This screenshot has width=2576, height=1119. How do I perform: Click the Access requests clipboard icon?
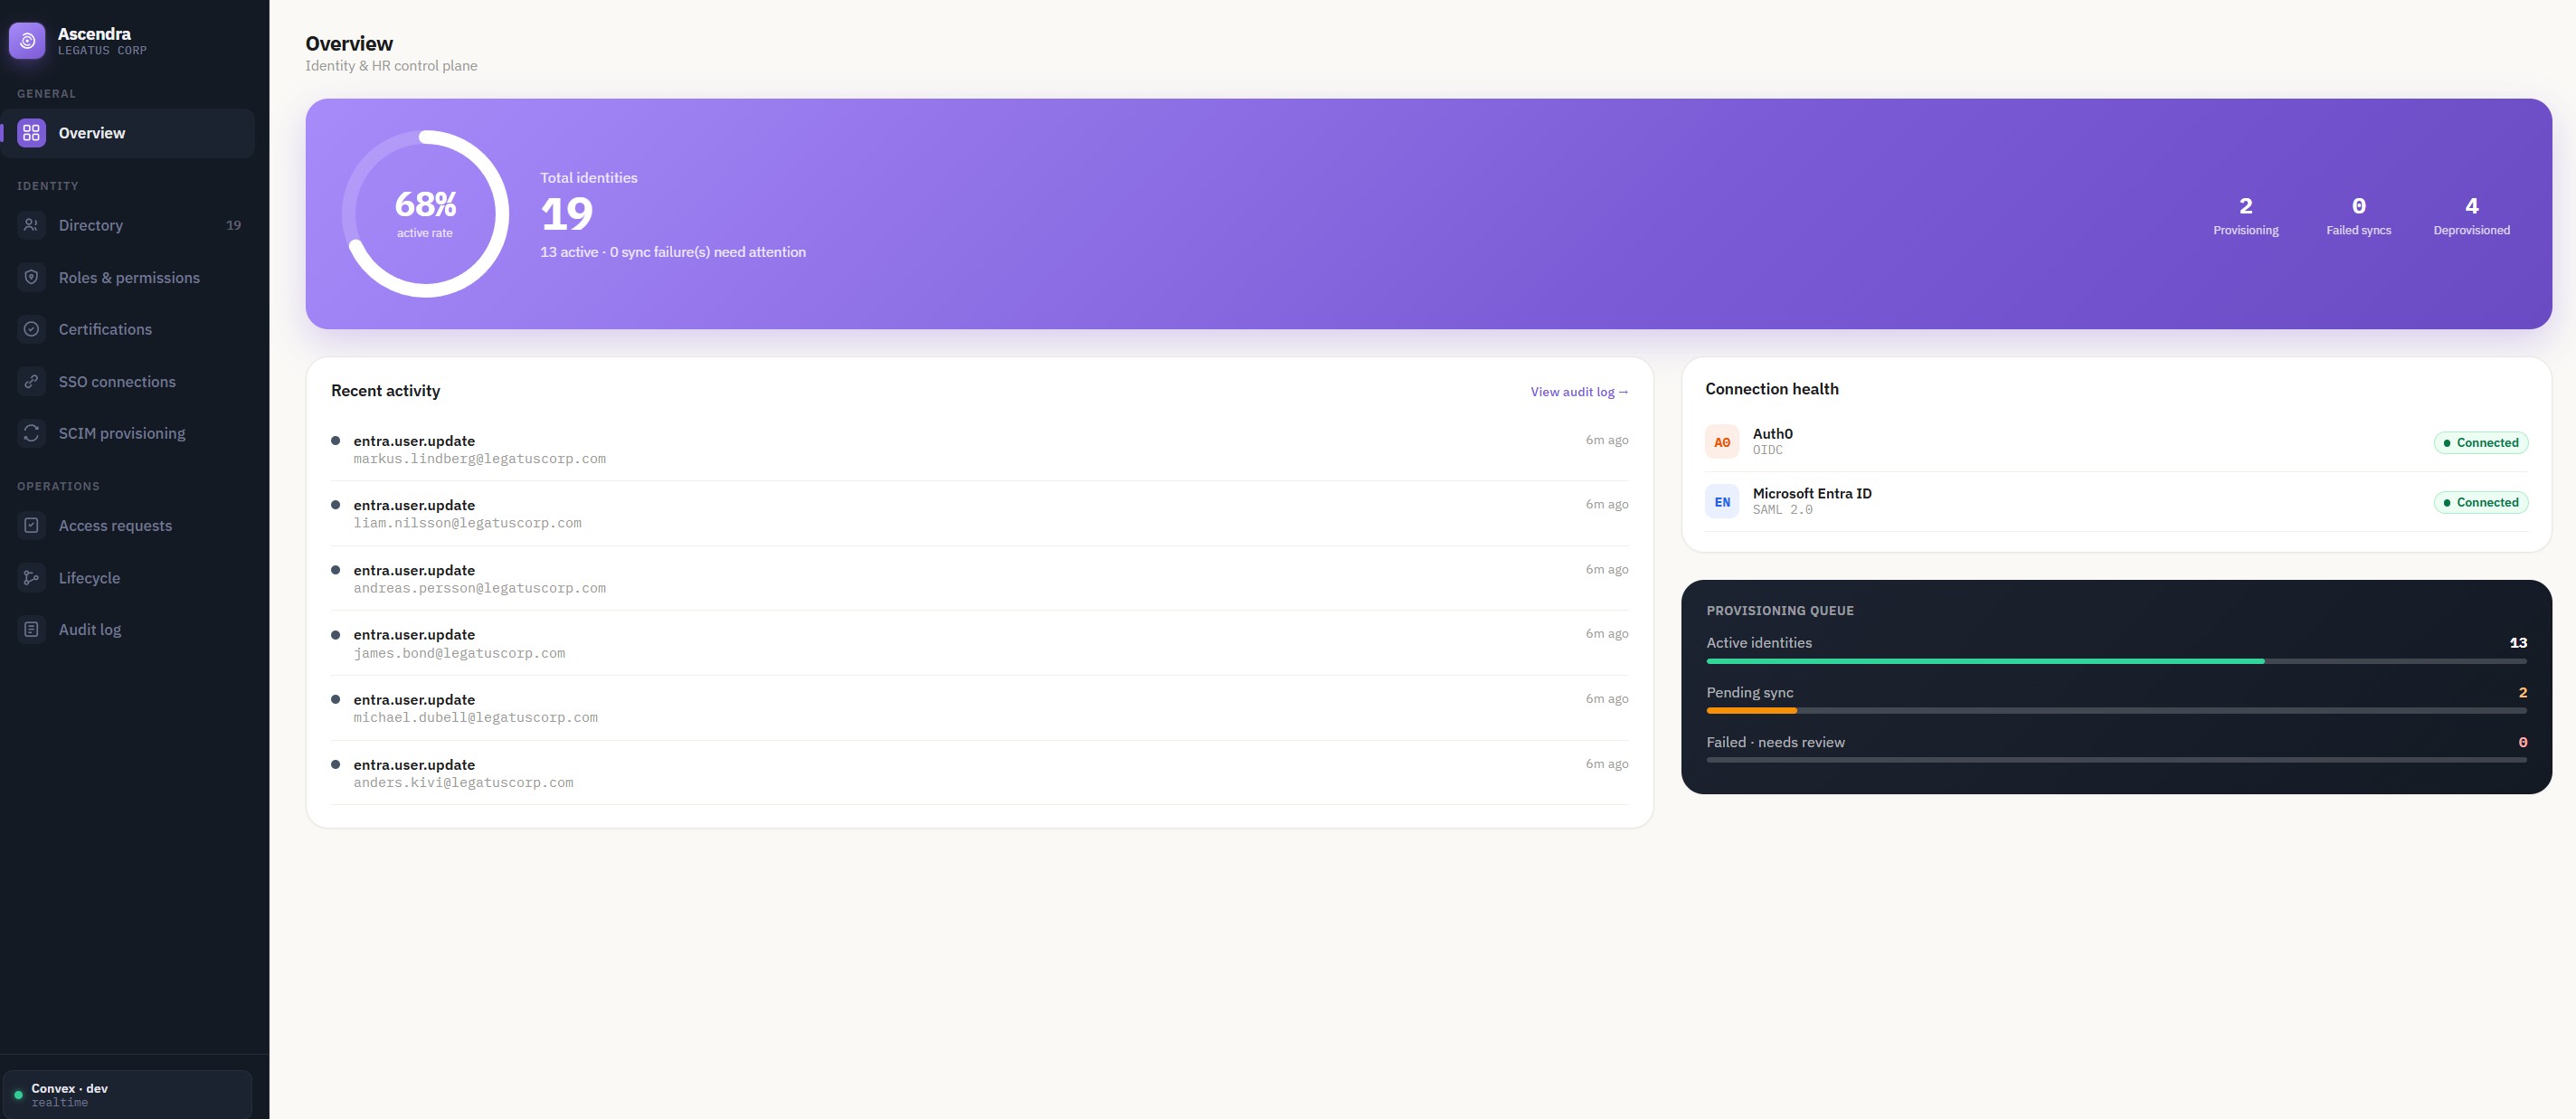click(31, 525)
